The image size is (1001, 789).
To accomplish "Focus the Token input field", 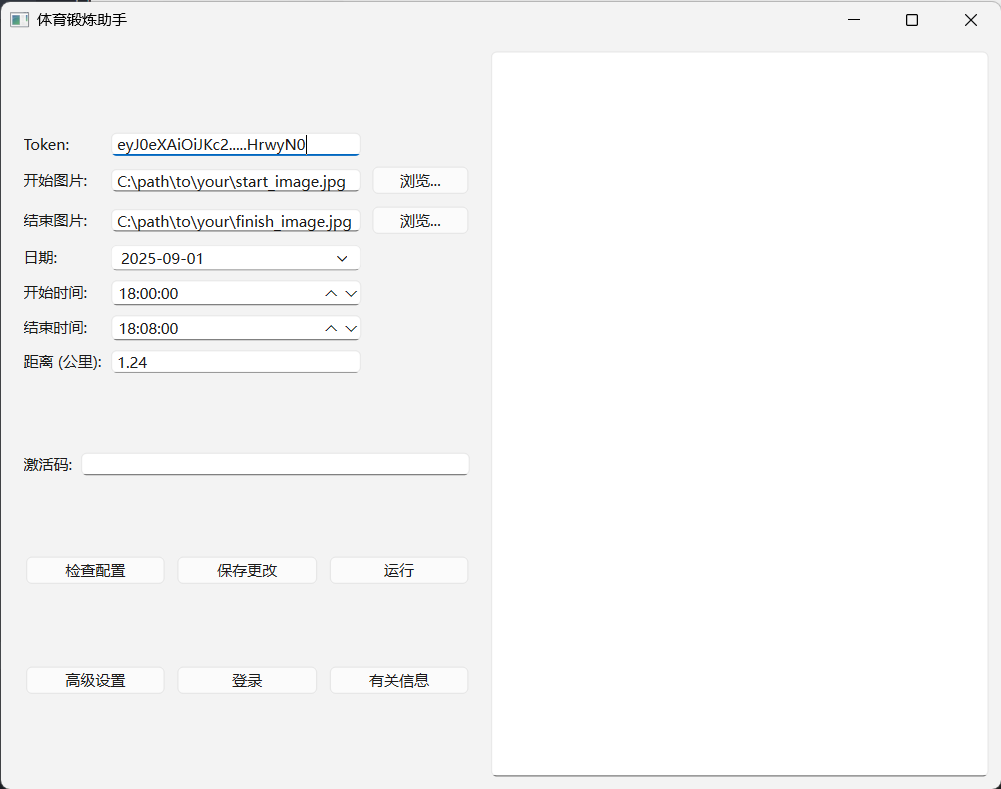I will point(235,145).
